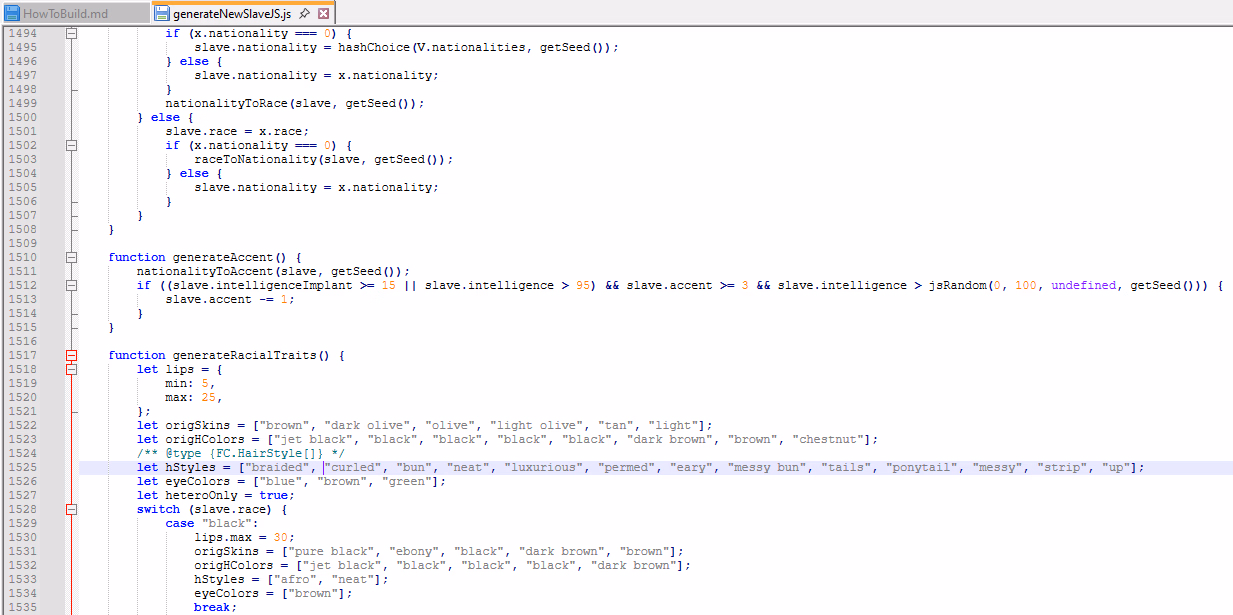Click the "undefined" keyword on line 1512
The width and height of the screenshot is (1233, 615).
tap(1083, 285)
